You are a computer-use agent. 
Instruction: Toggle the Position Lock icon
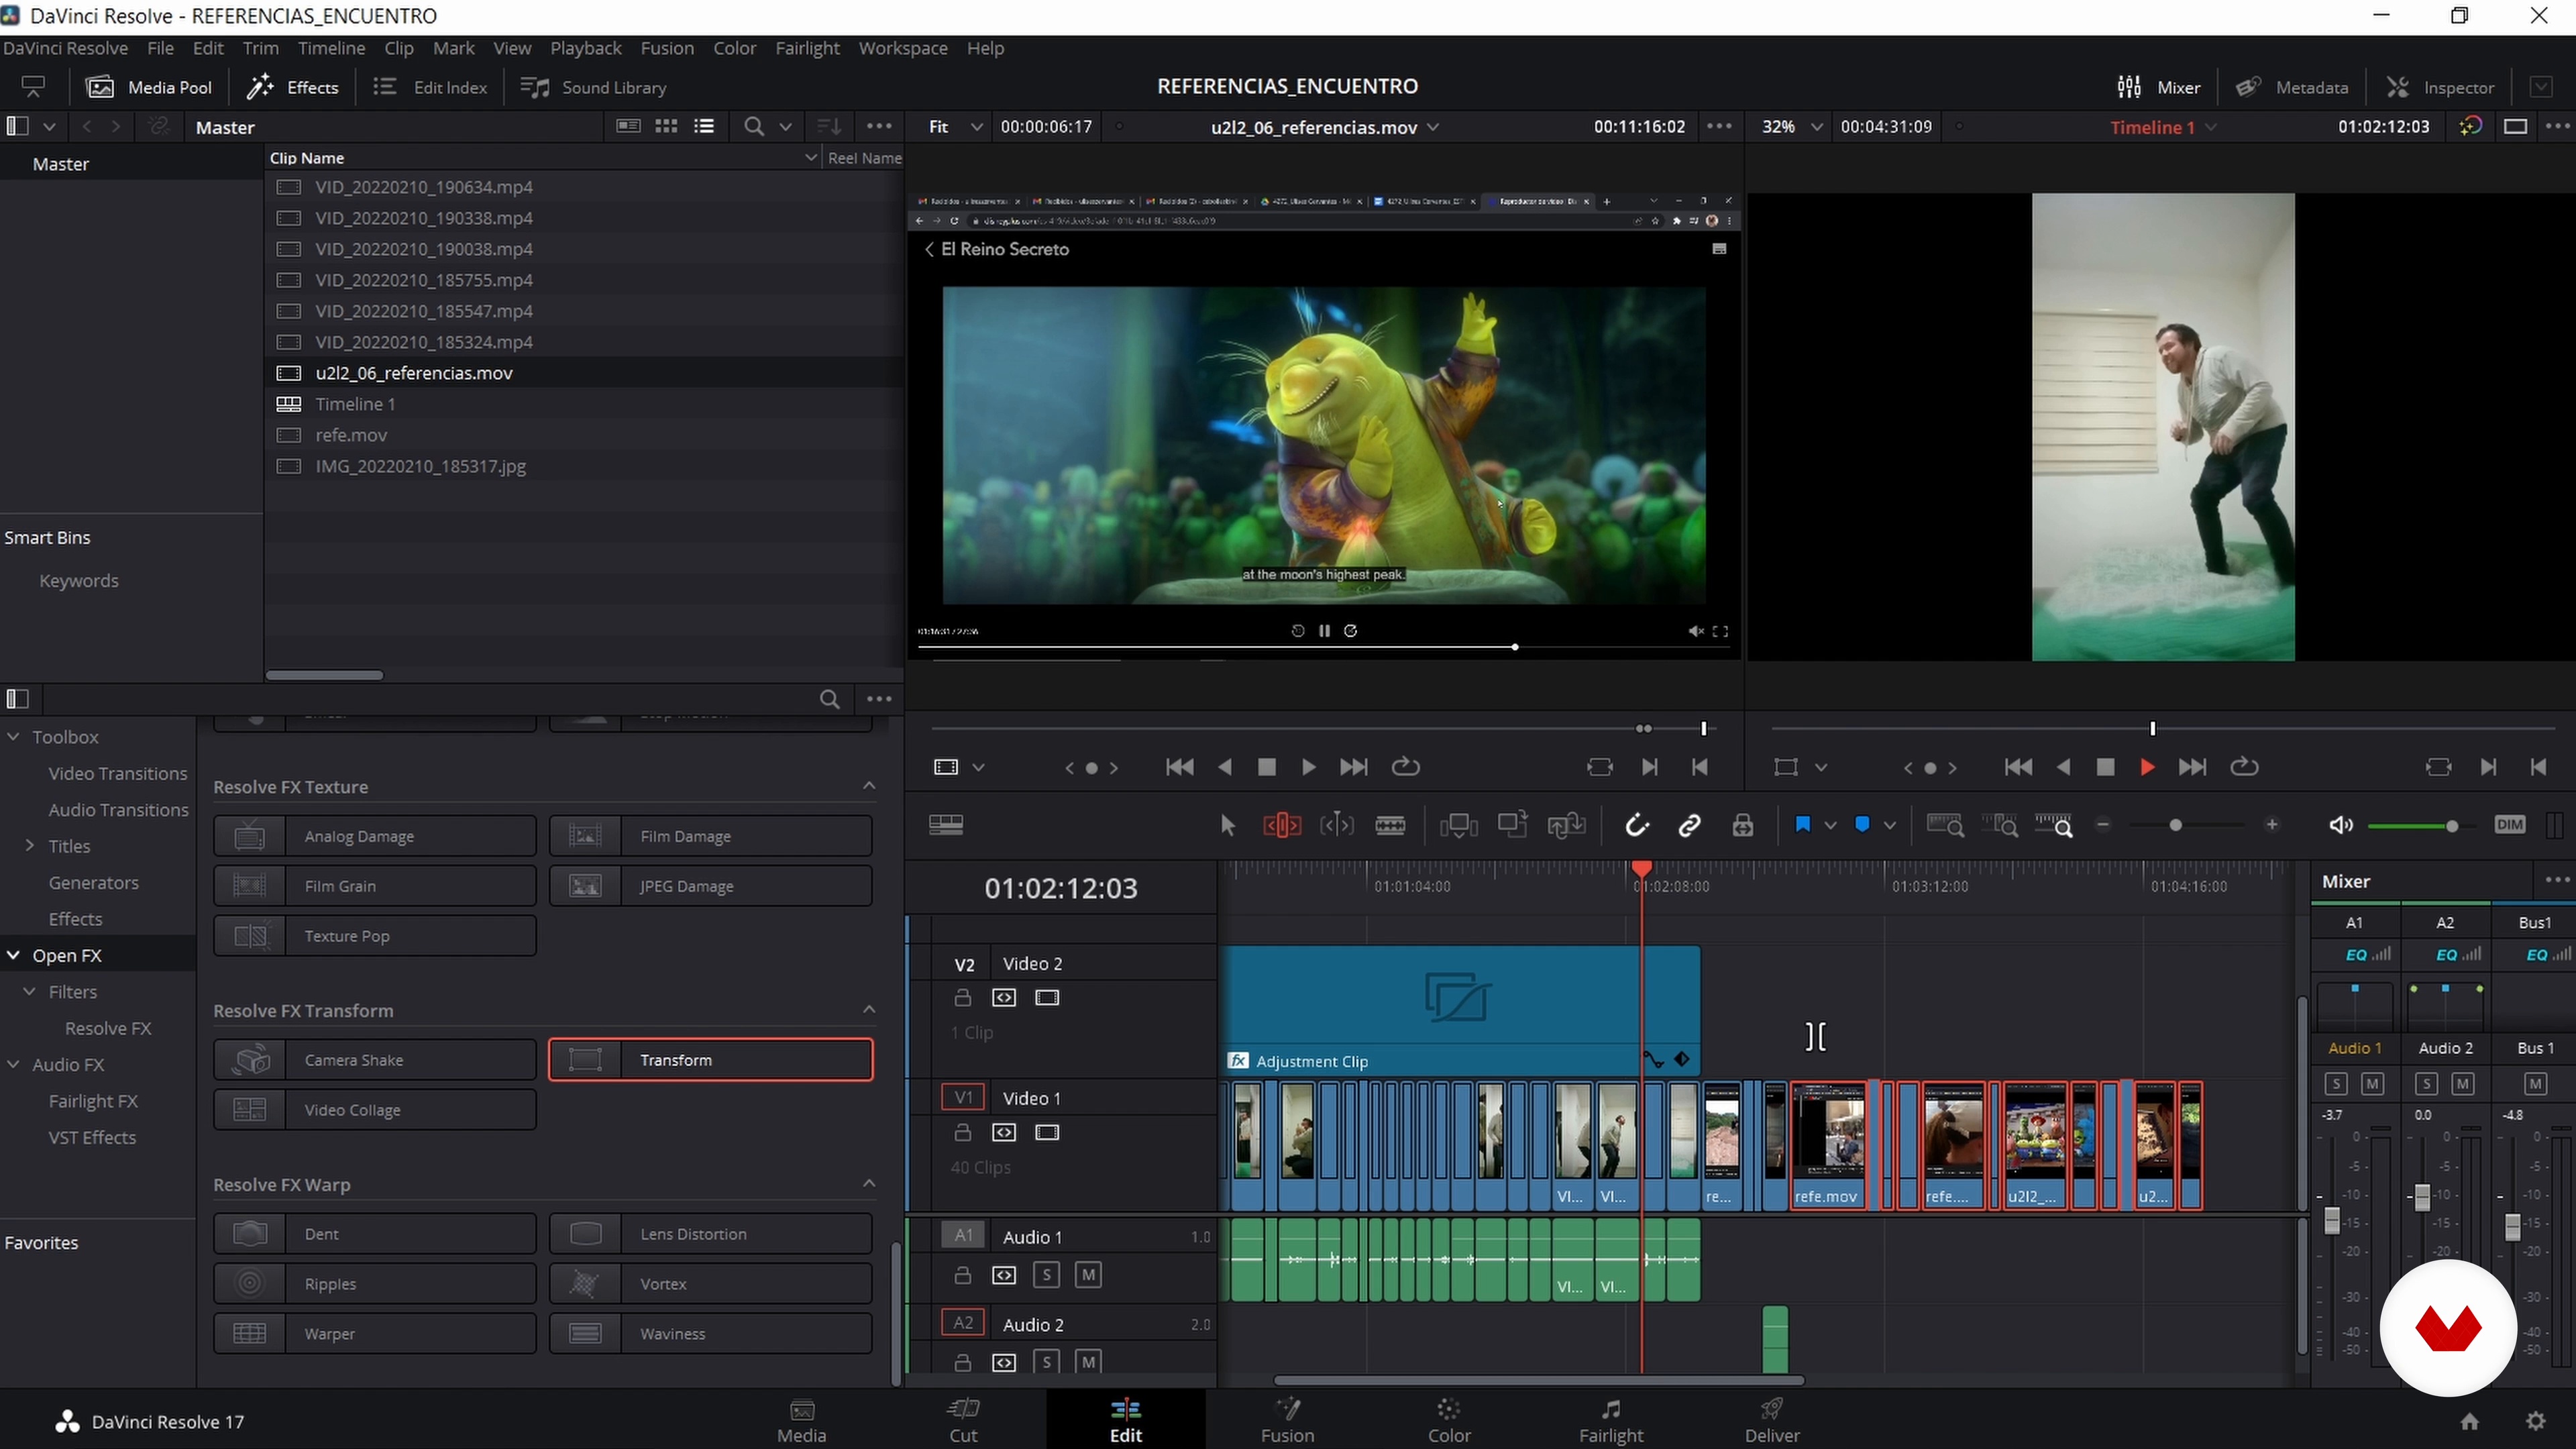tap(1742, 825)
